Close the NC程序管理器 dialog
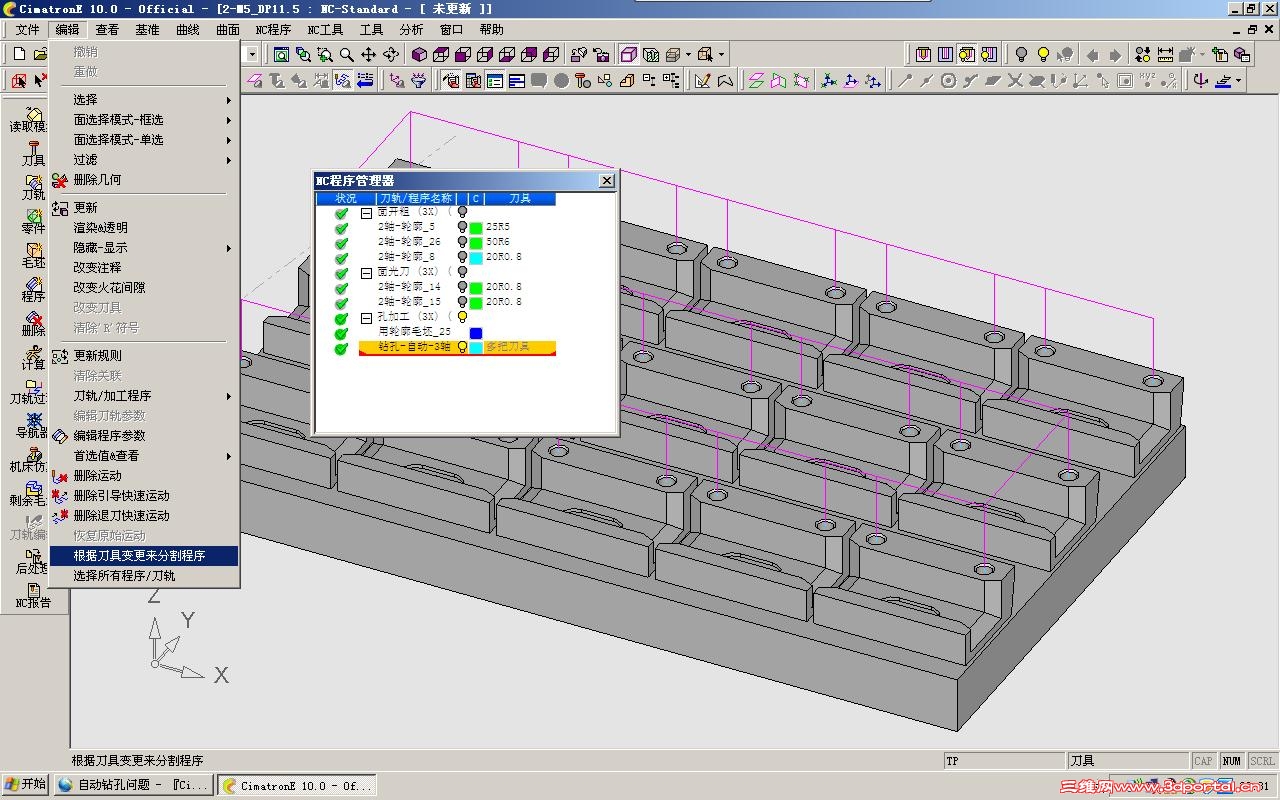The width and height of the screenshot is (1280, 800). tap(606, 180)
